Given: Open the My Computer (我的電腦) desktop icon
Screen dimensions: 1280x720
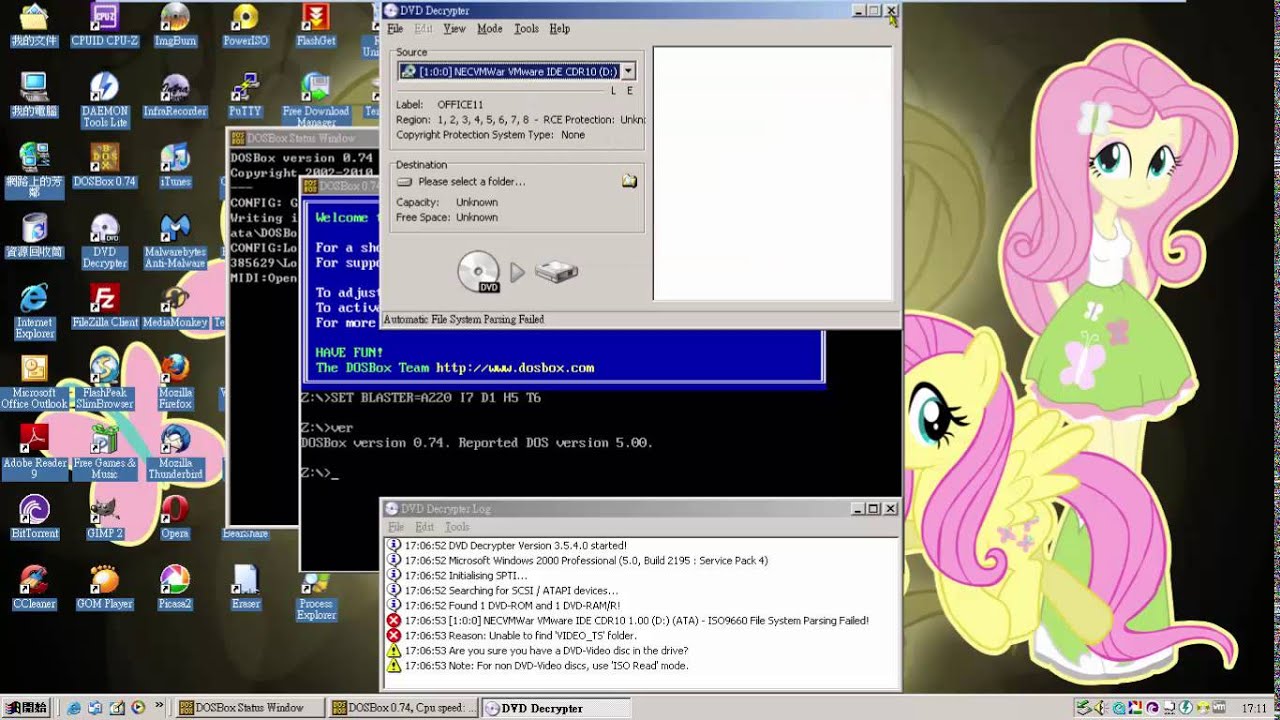Looking at the screenshot, I should pos(35,96).
